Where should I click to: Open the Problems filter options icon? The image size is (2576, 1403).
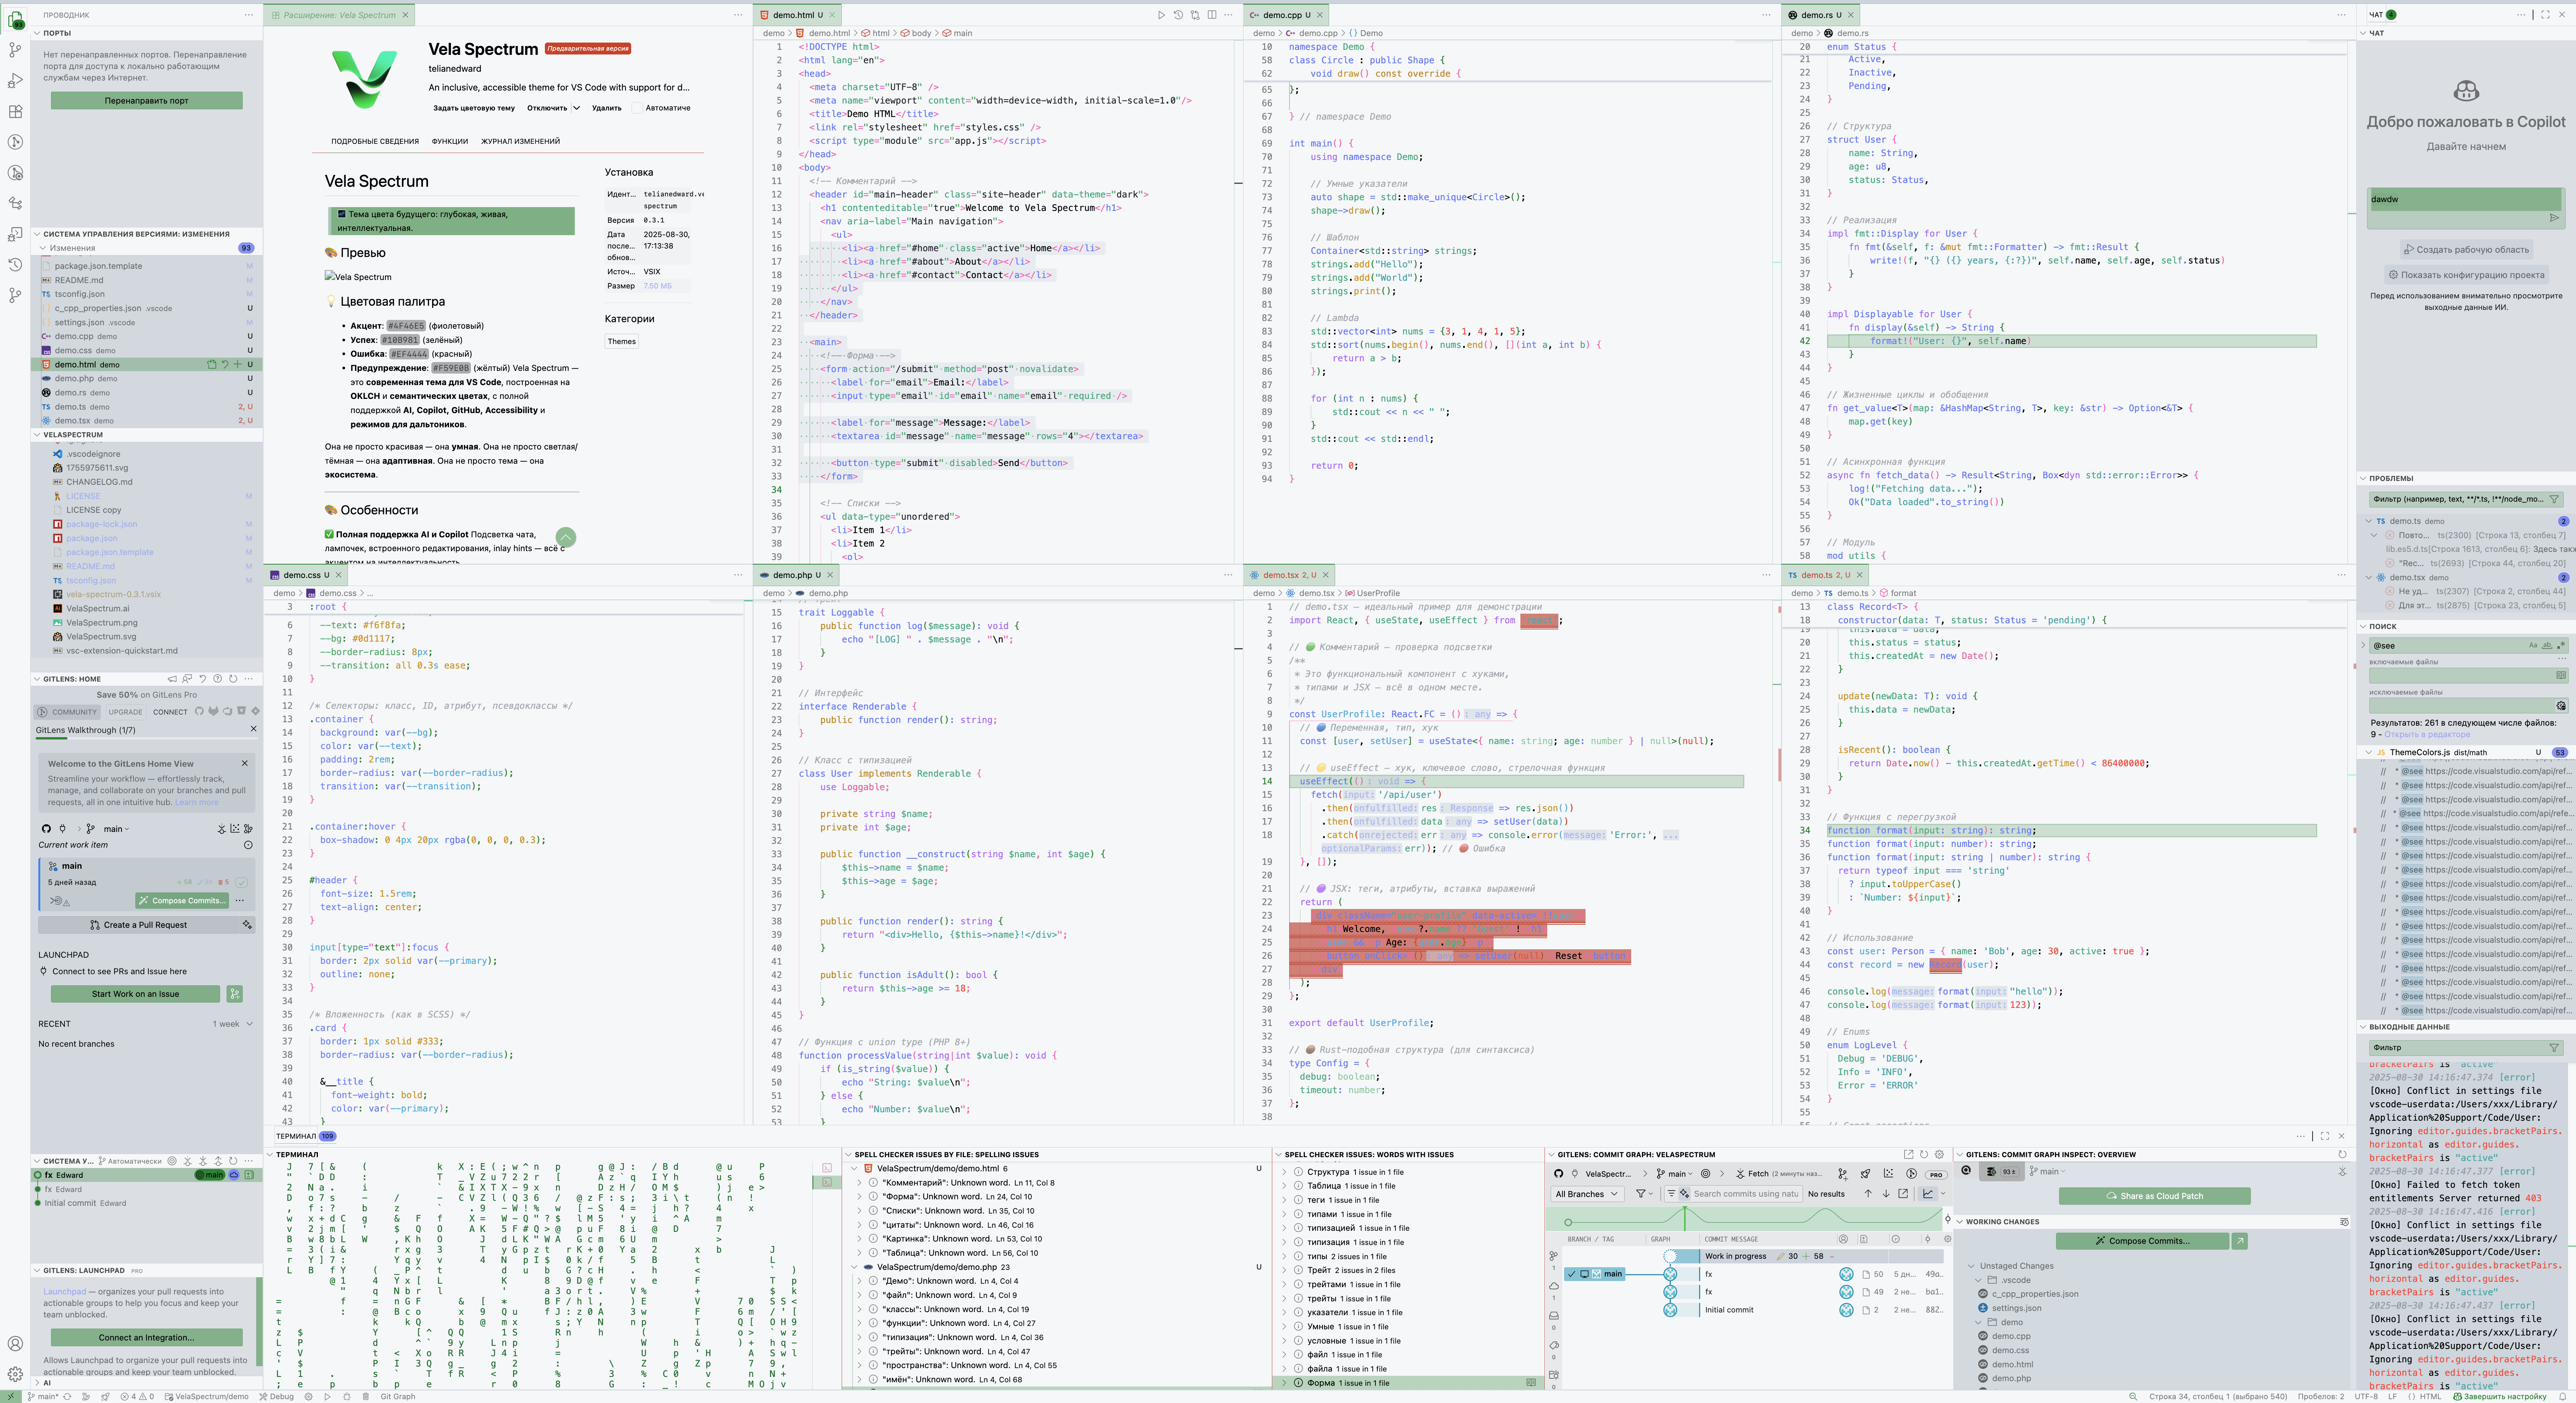(2554, 499)
